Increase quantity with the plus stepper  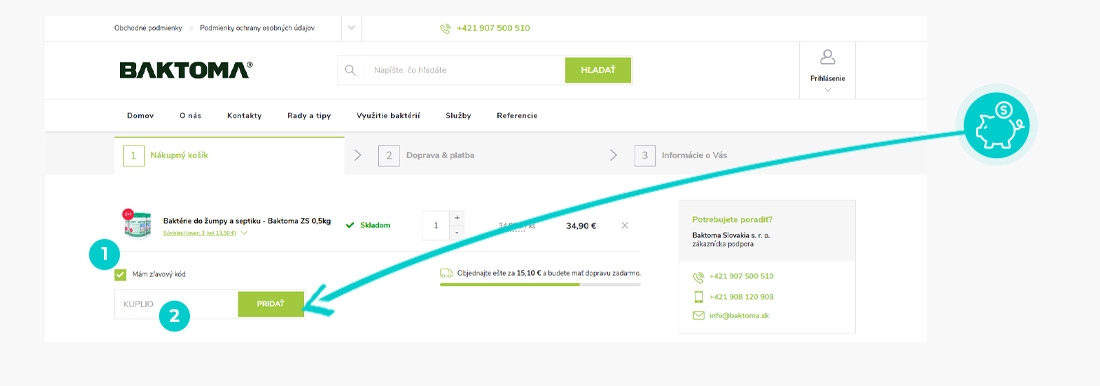(457, 218)
